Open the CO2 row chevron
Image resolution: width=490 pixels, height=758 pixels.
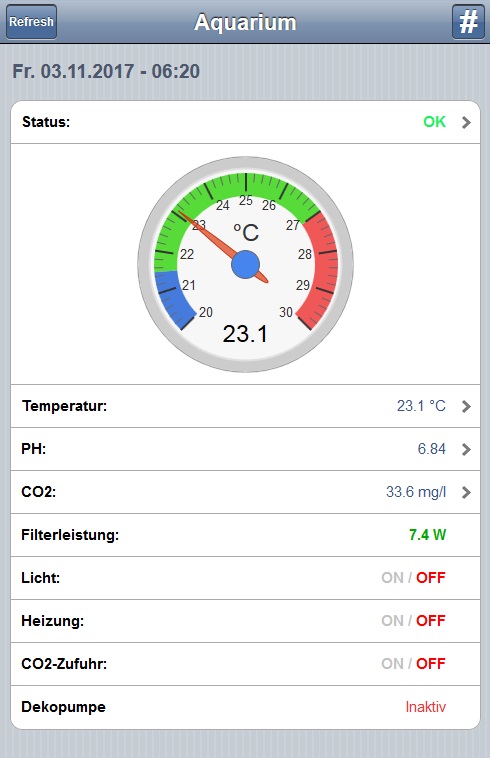click(x=466, y=492)
